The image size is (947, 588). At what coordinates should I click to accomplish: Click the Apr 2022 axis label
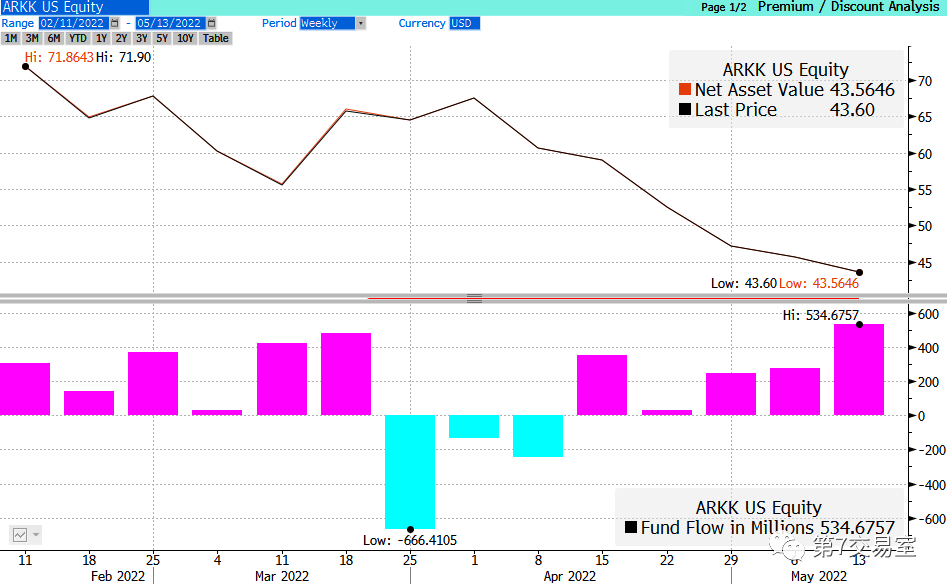coord(570,577)
